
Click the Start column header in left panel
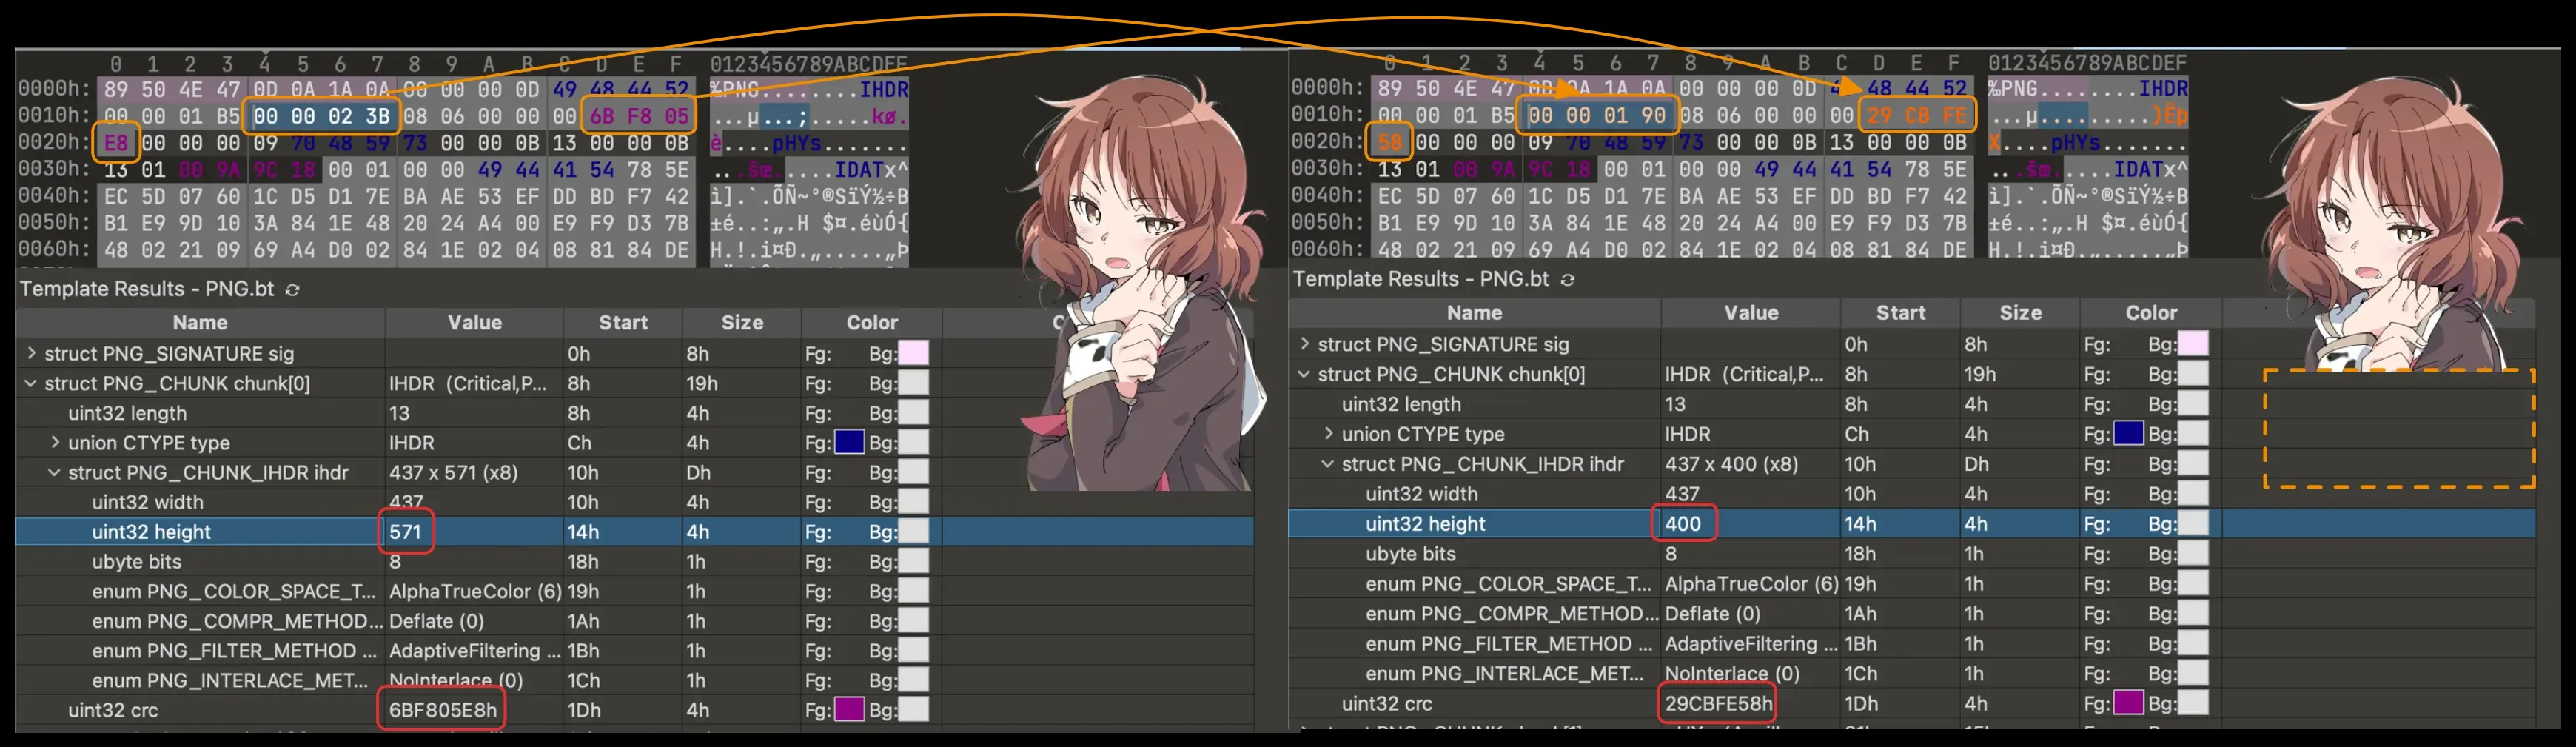tap(623, 322)
